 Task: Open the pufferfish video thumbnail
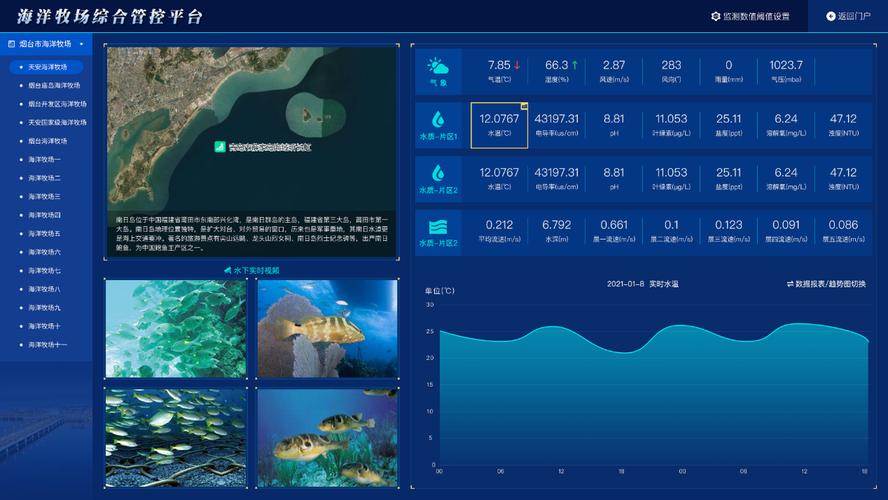[x=327, y=438]
